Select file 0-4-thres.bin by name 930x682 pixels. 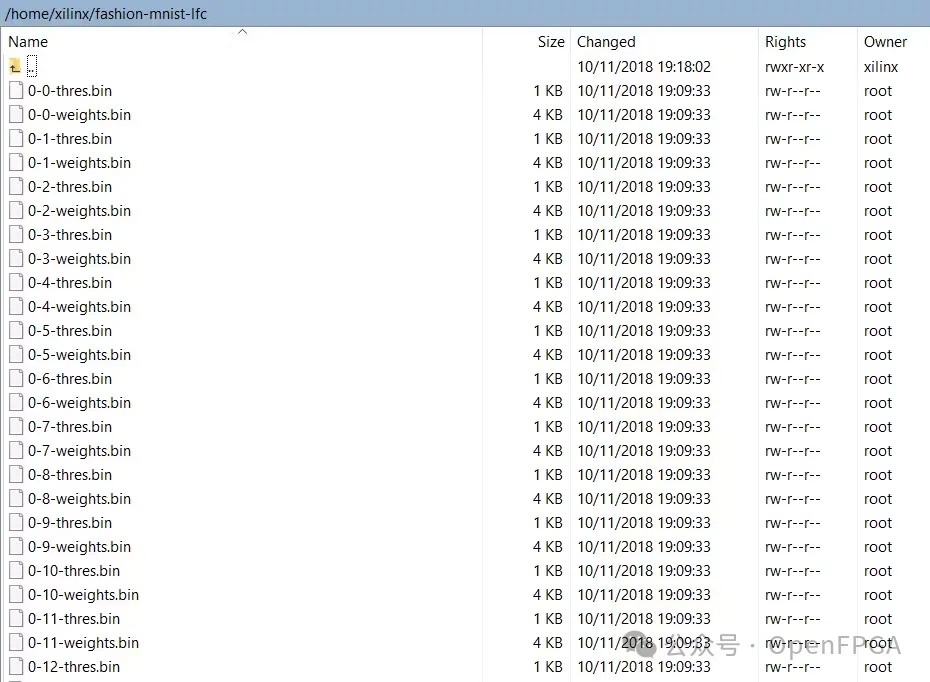(70, 283)
